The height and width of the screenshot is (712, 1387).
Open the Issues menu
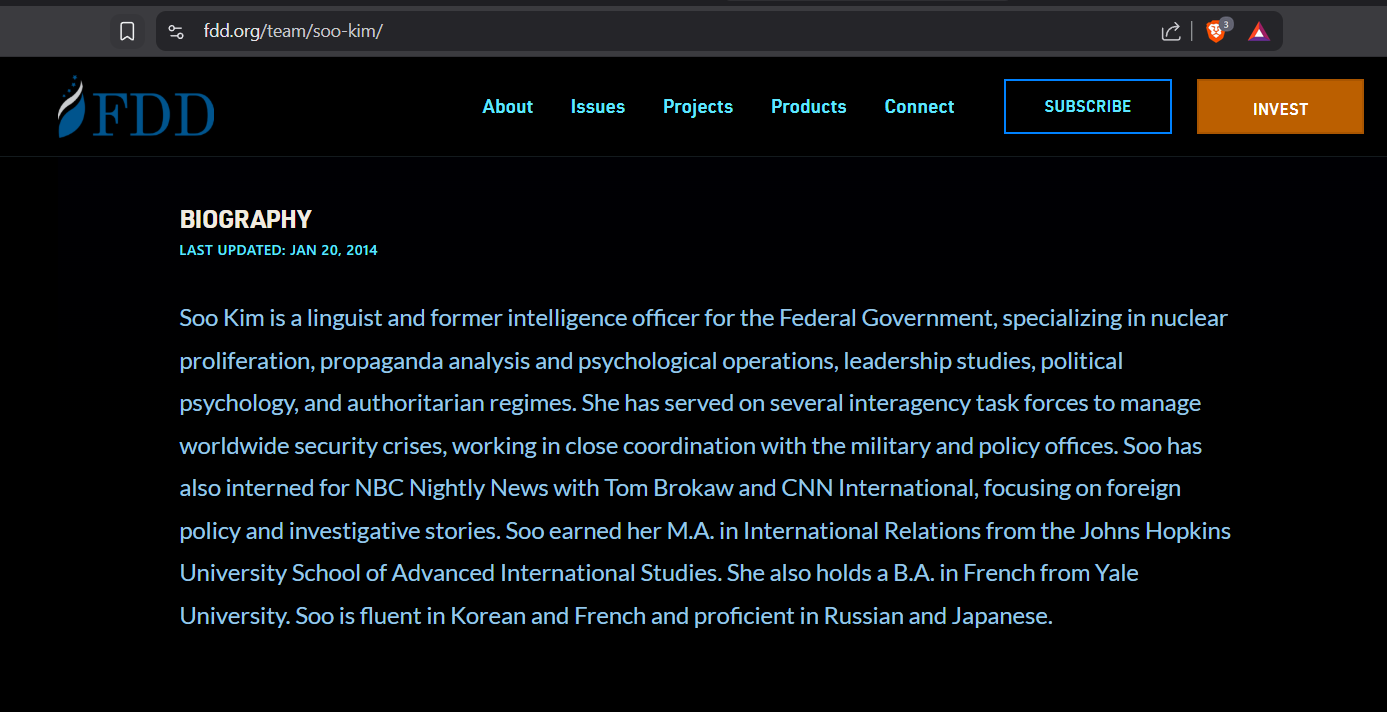point(598,107)
